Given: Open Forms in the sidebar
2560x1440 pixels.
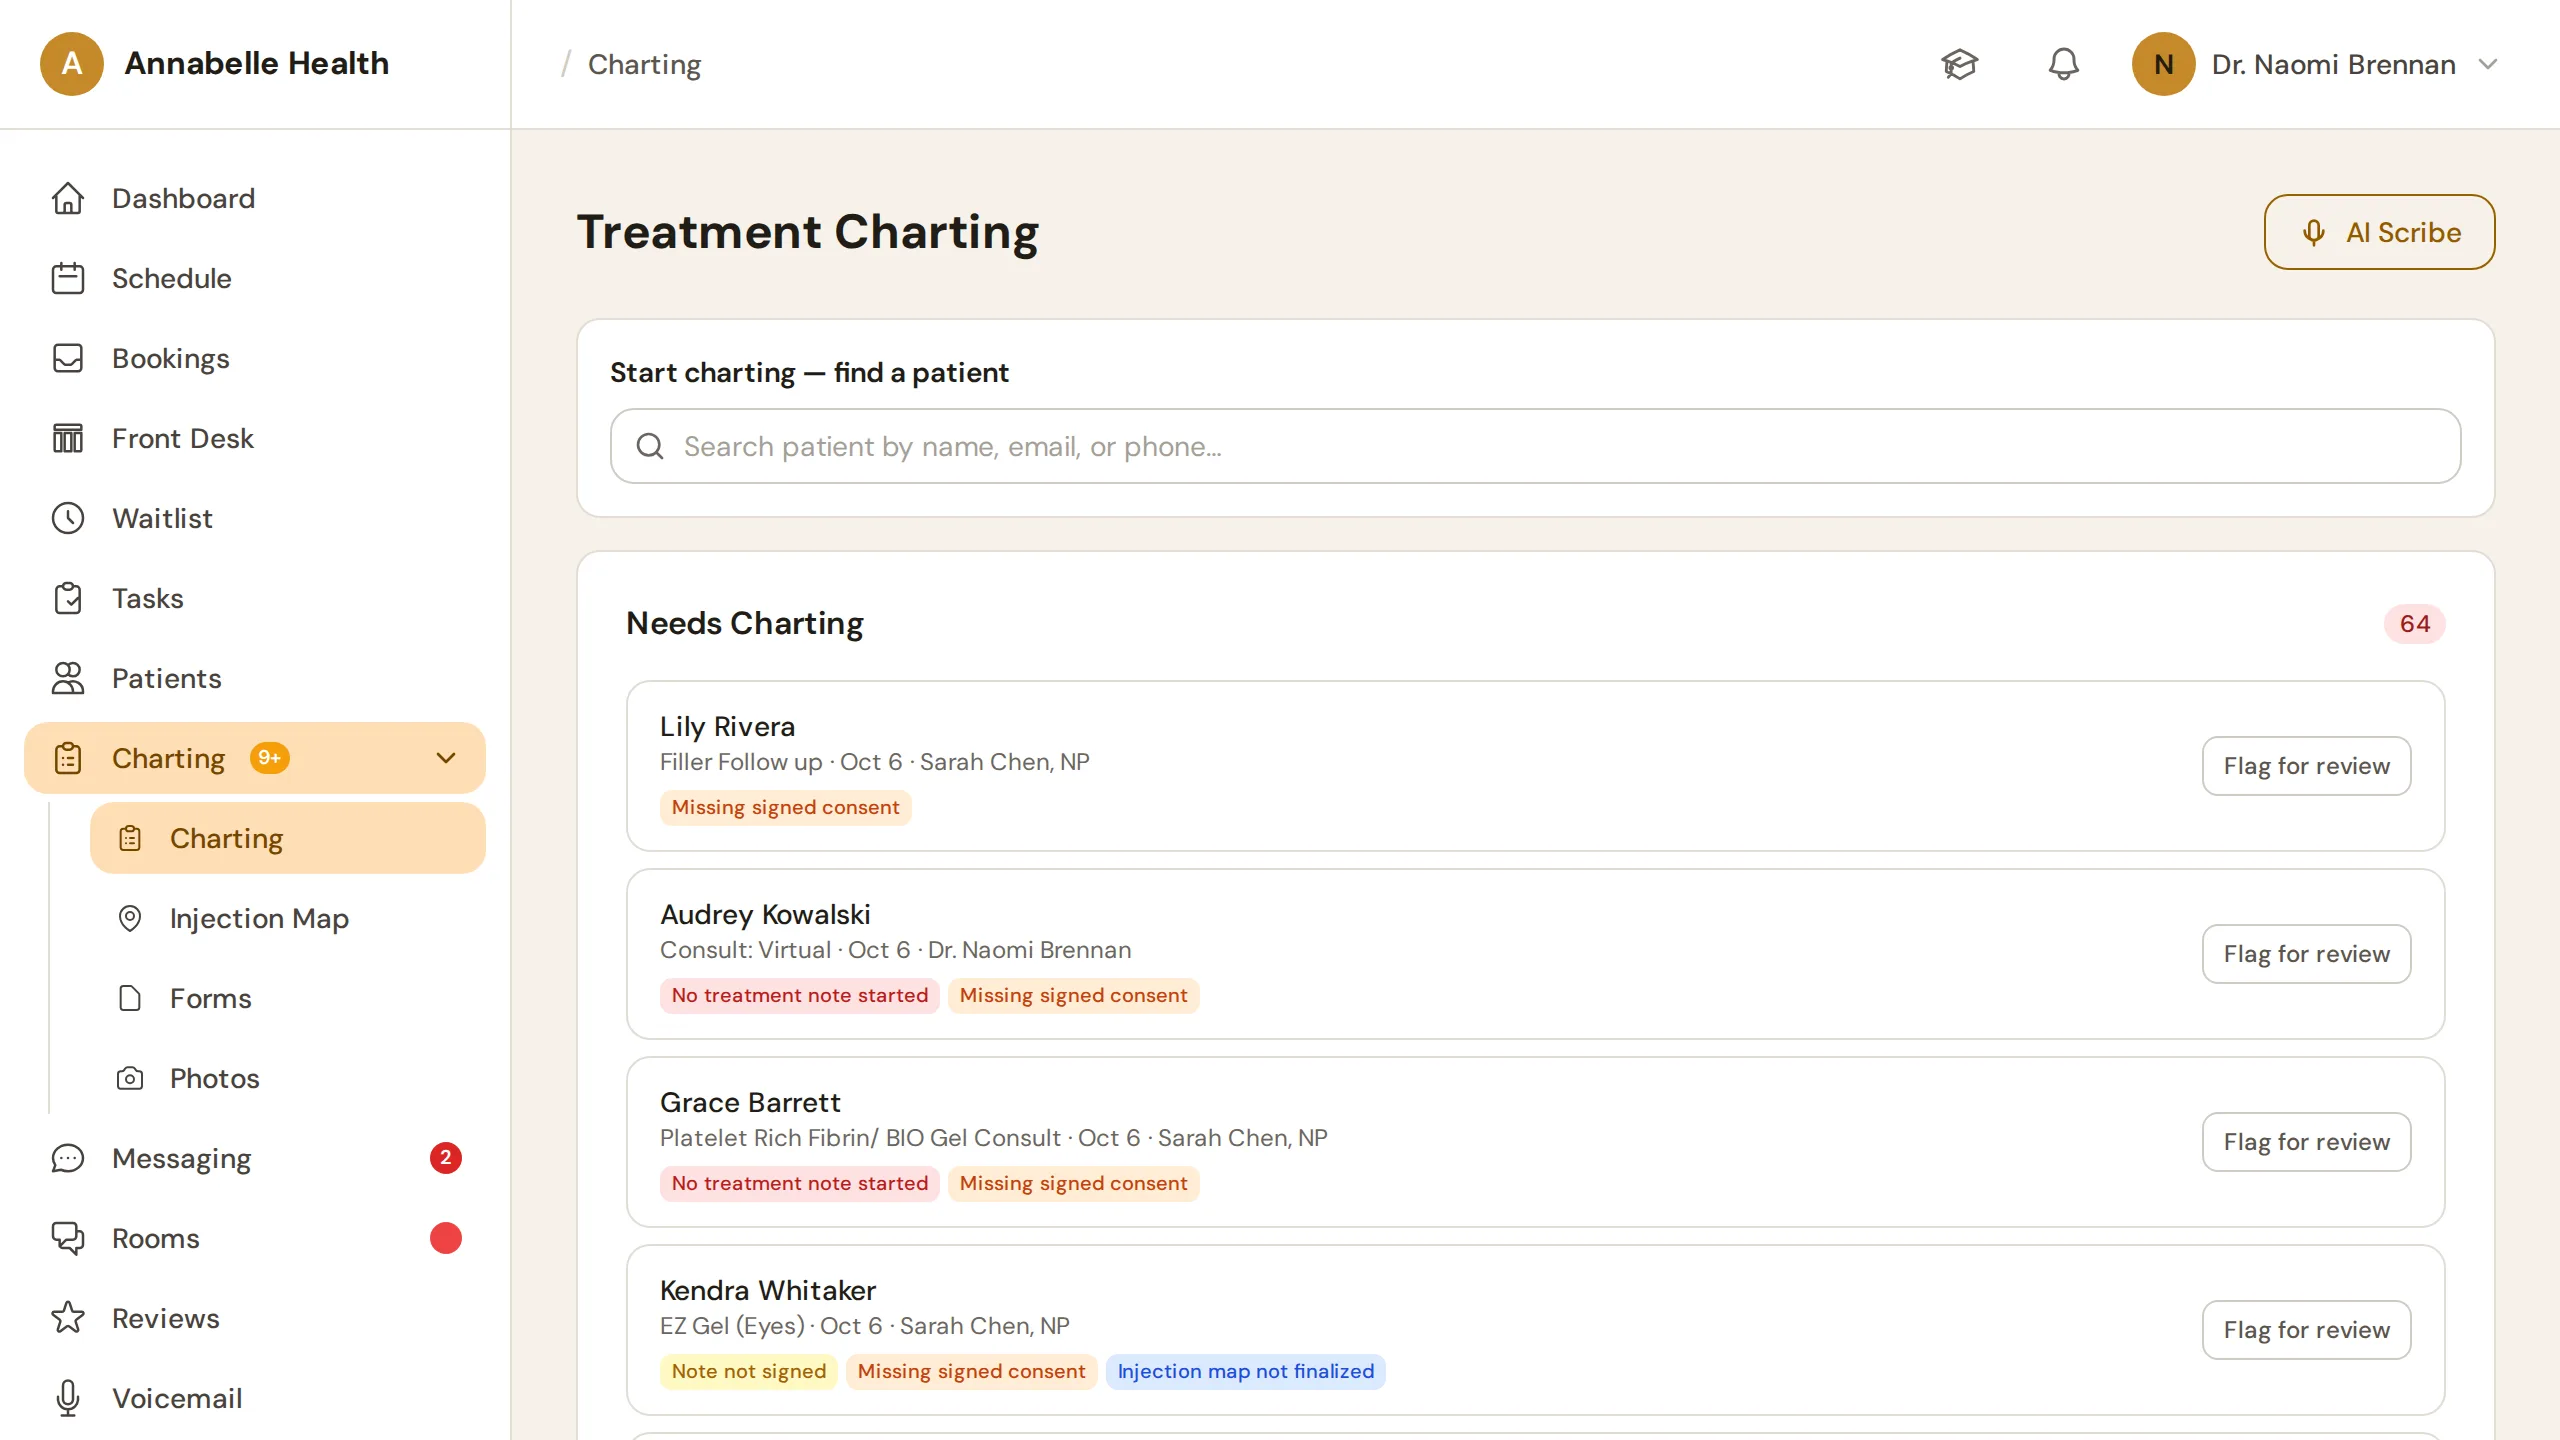Looking at the screenshot, I should tap(288, 998).
